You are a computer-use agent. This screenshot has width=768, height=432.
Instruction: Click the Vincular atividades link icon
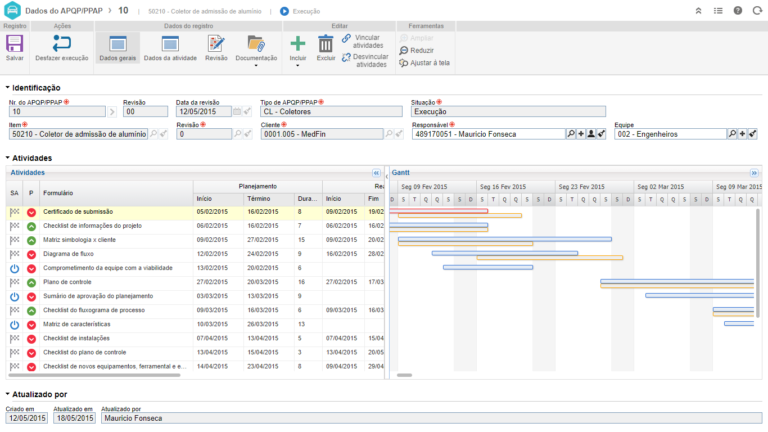point(347,38)
